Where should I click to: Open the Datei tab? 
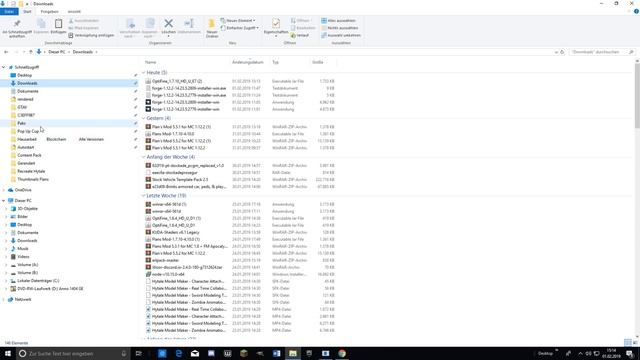pos(9,11)
